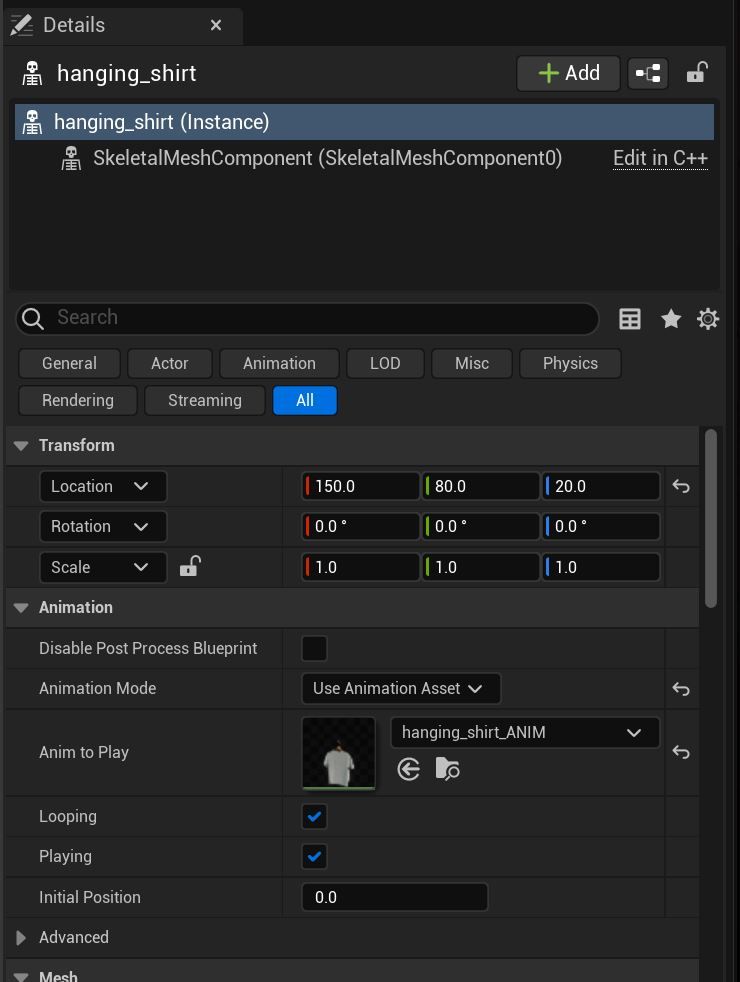Viewport: 740px width, 982px height.
Task: Select the Rendering filter tab
Action: click(x=78, y=400)
